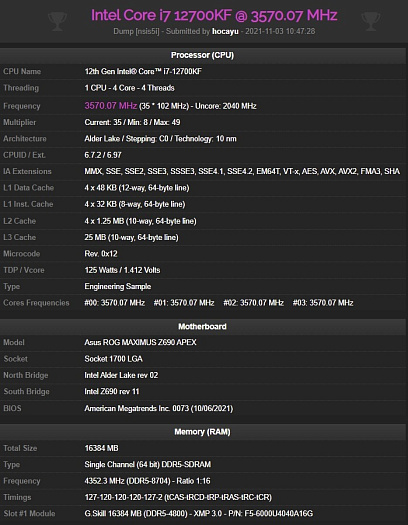The width and height of the screenshot is (408, 525).
Task: Click socket value Socket 1700 LGA
Action: pos(113,359)
